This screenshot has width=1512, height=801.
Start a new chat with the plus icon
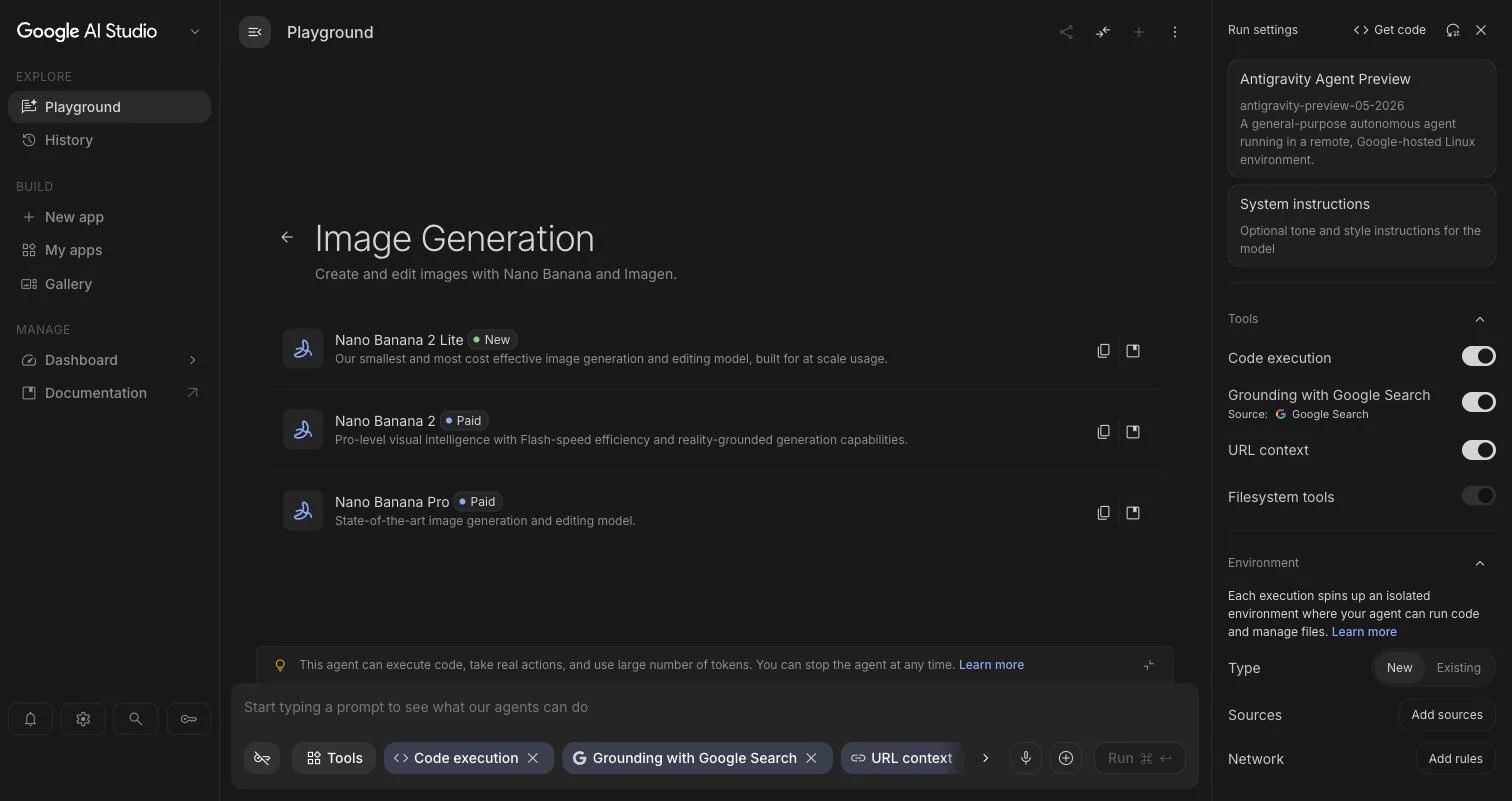point(1138,32)
